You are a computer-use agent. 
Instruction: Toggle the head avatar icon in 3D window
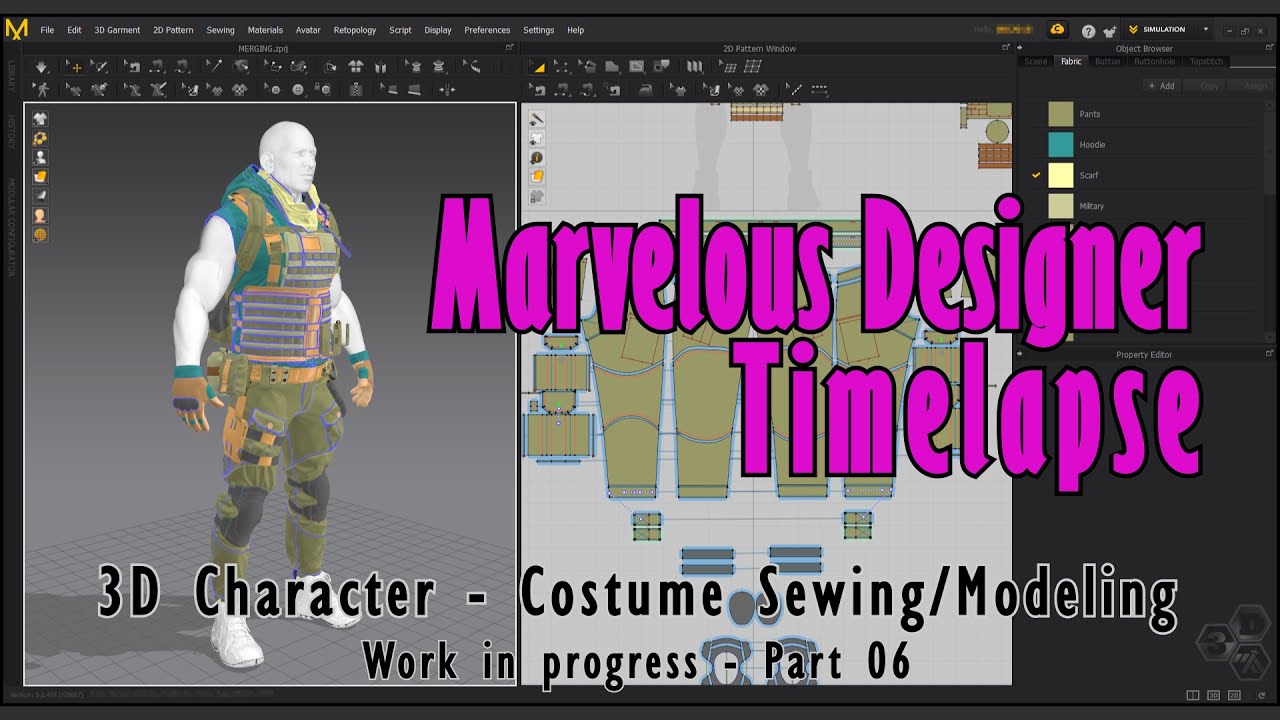[40, 215]
